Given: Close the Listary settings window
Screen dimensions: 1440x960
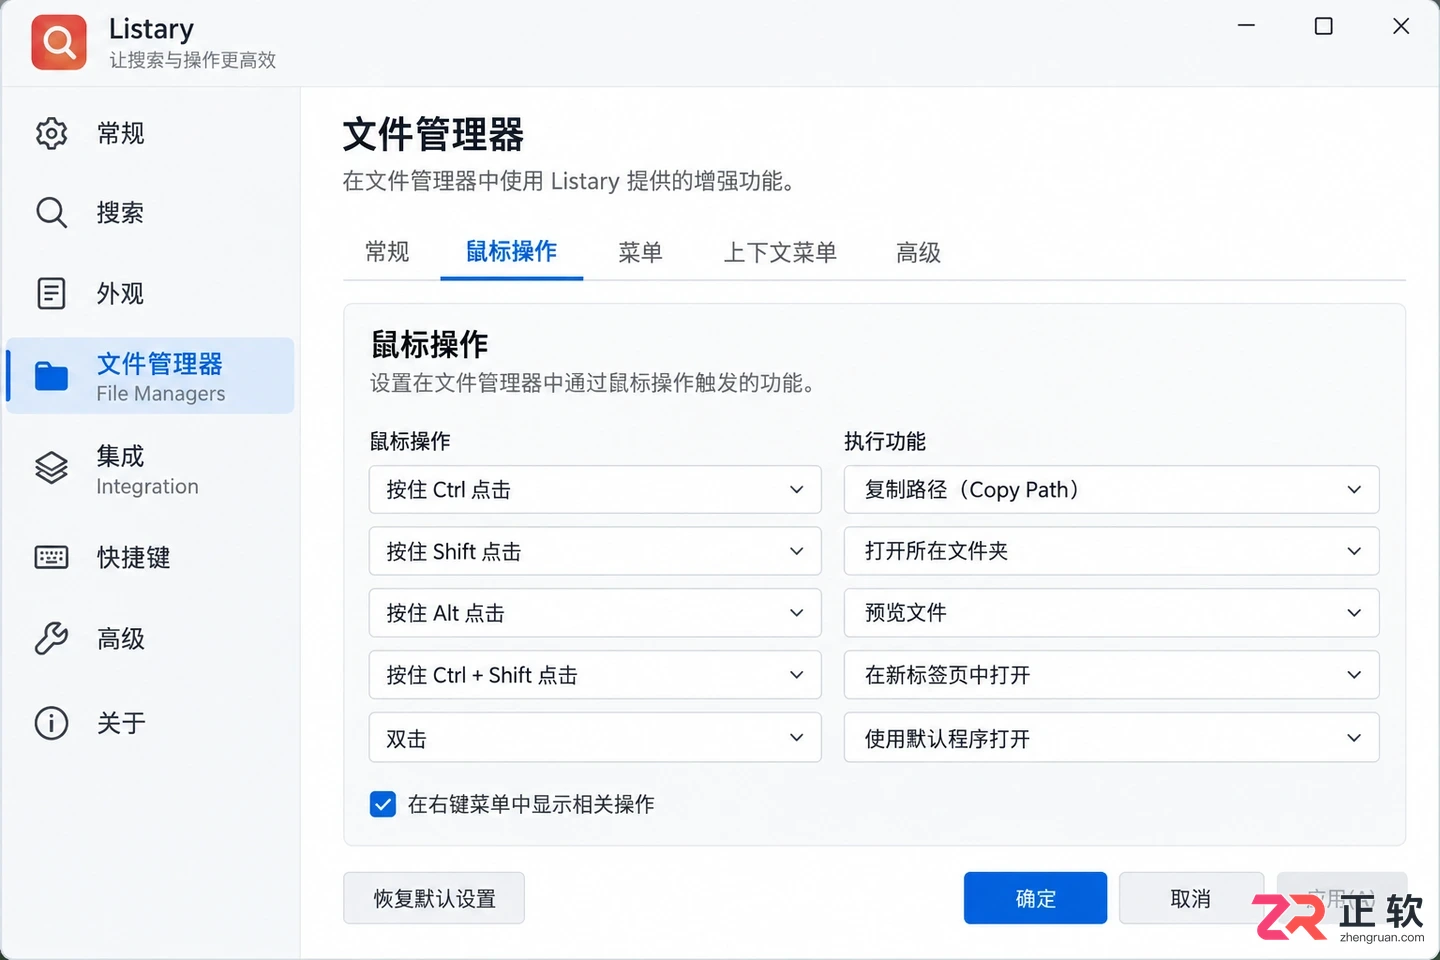Looking at the screenshot, I should 1401,26.
